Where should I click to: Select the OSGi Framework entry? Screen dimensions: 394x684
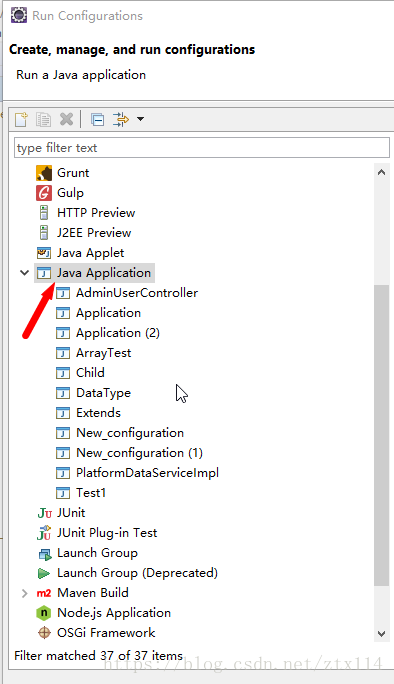click(x=96, y=633)
